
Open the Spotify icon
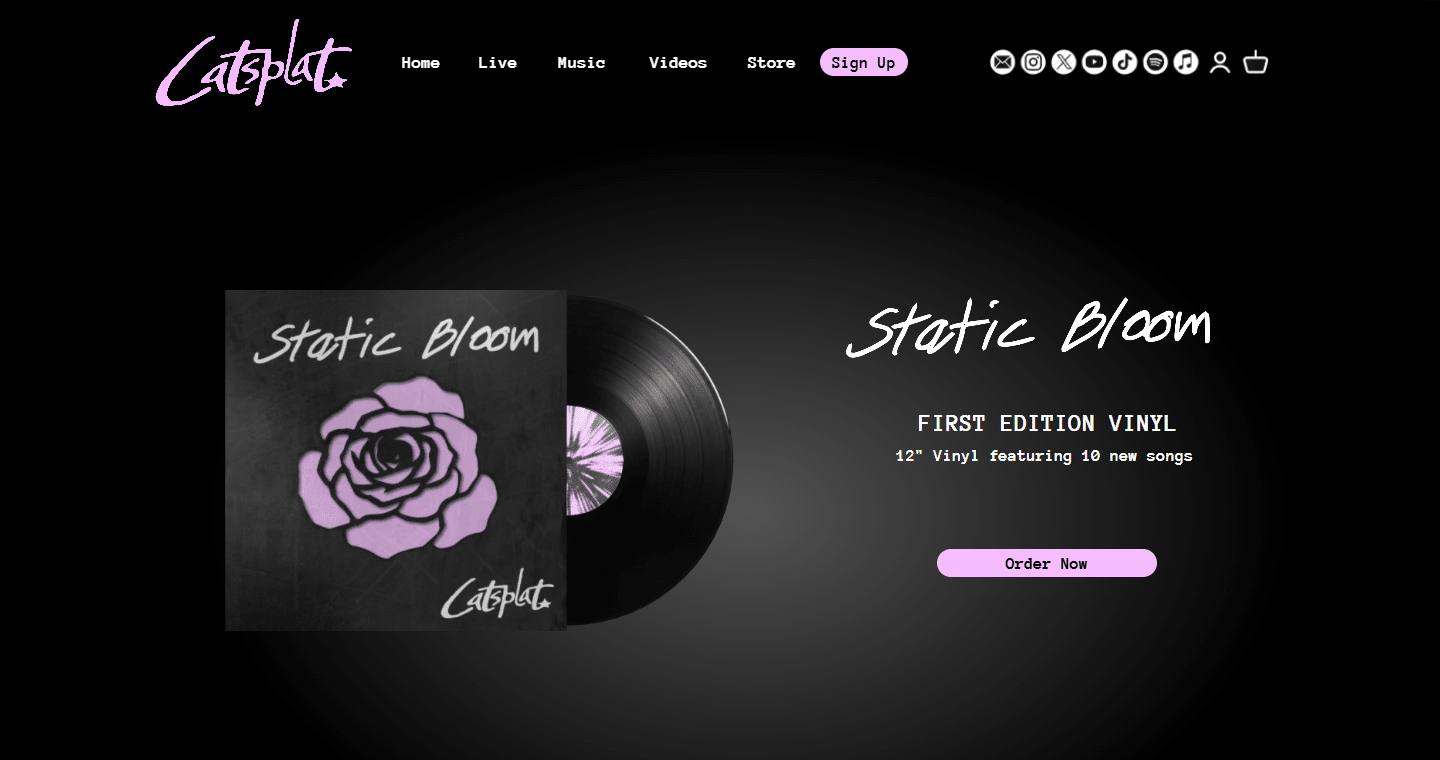(1155, 62)
